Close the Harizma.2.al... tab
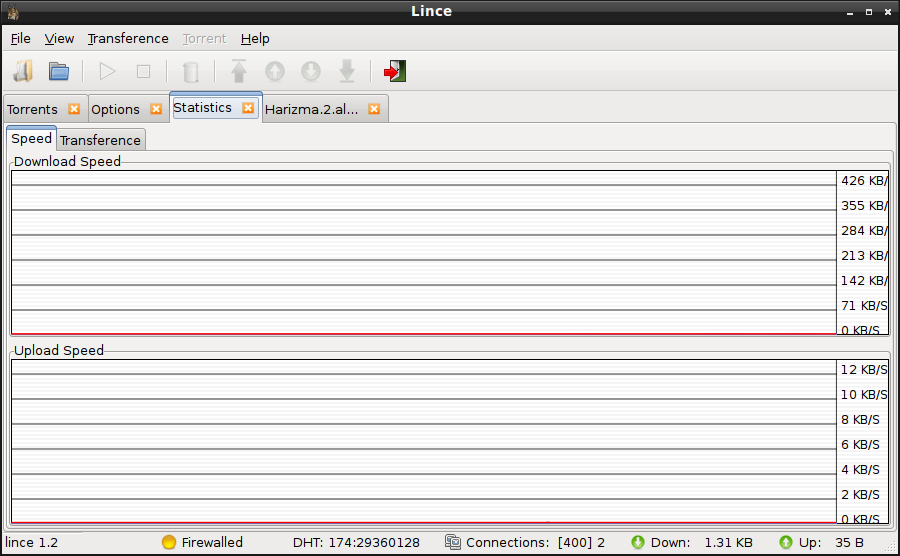900x556 pixels. [x=374, y=108]
